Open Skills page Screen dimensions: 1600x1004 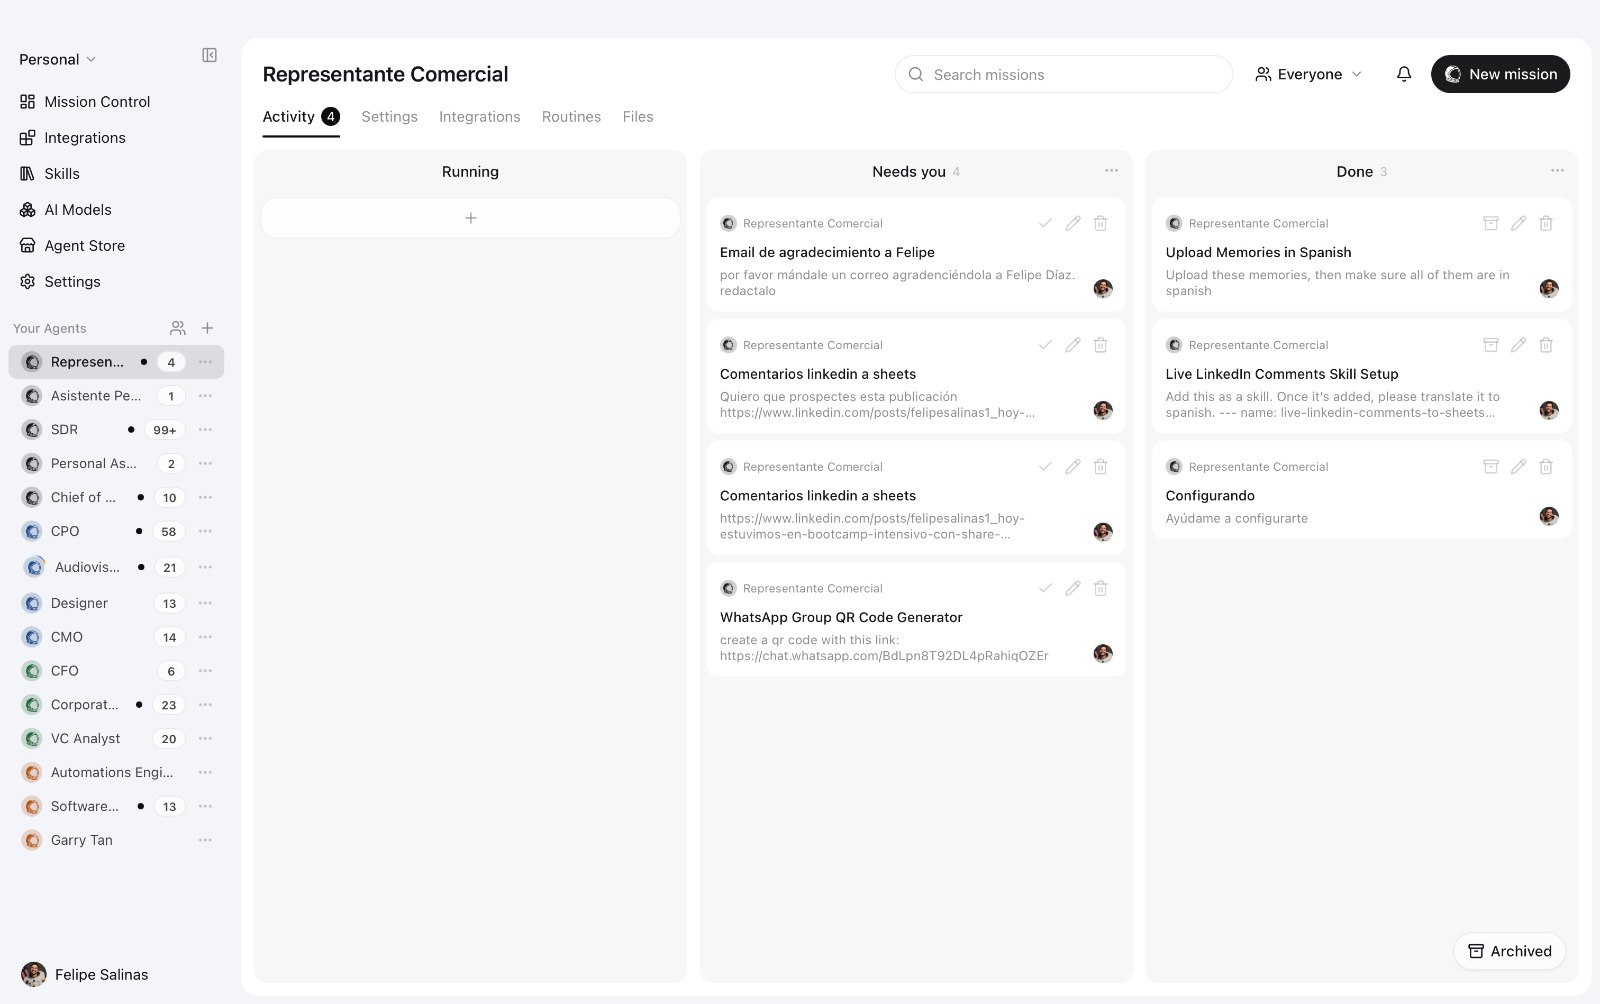50,174
